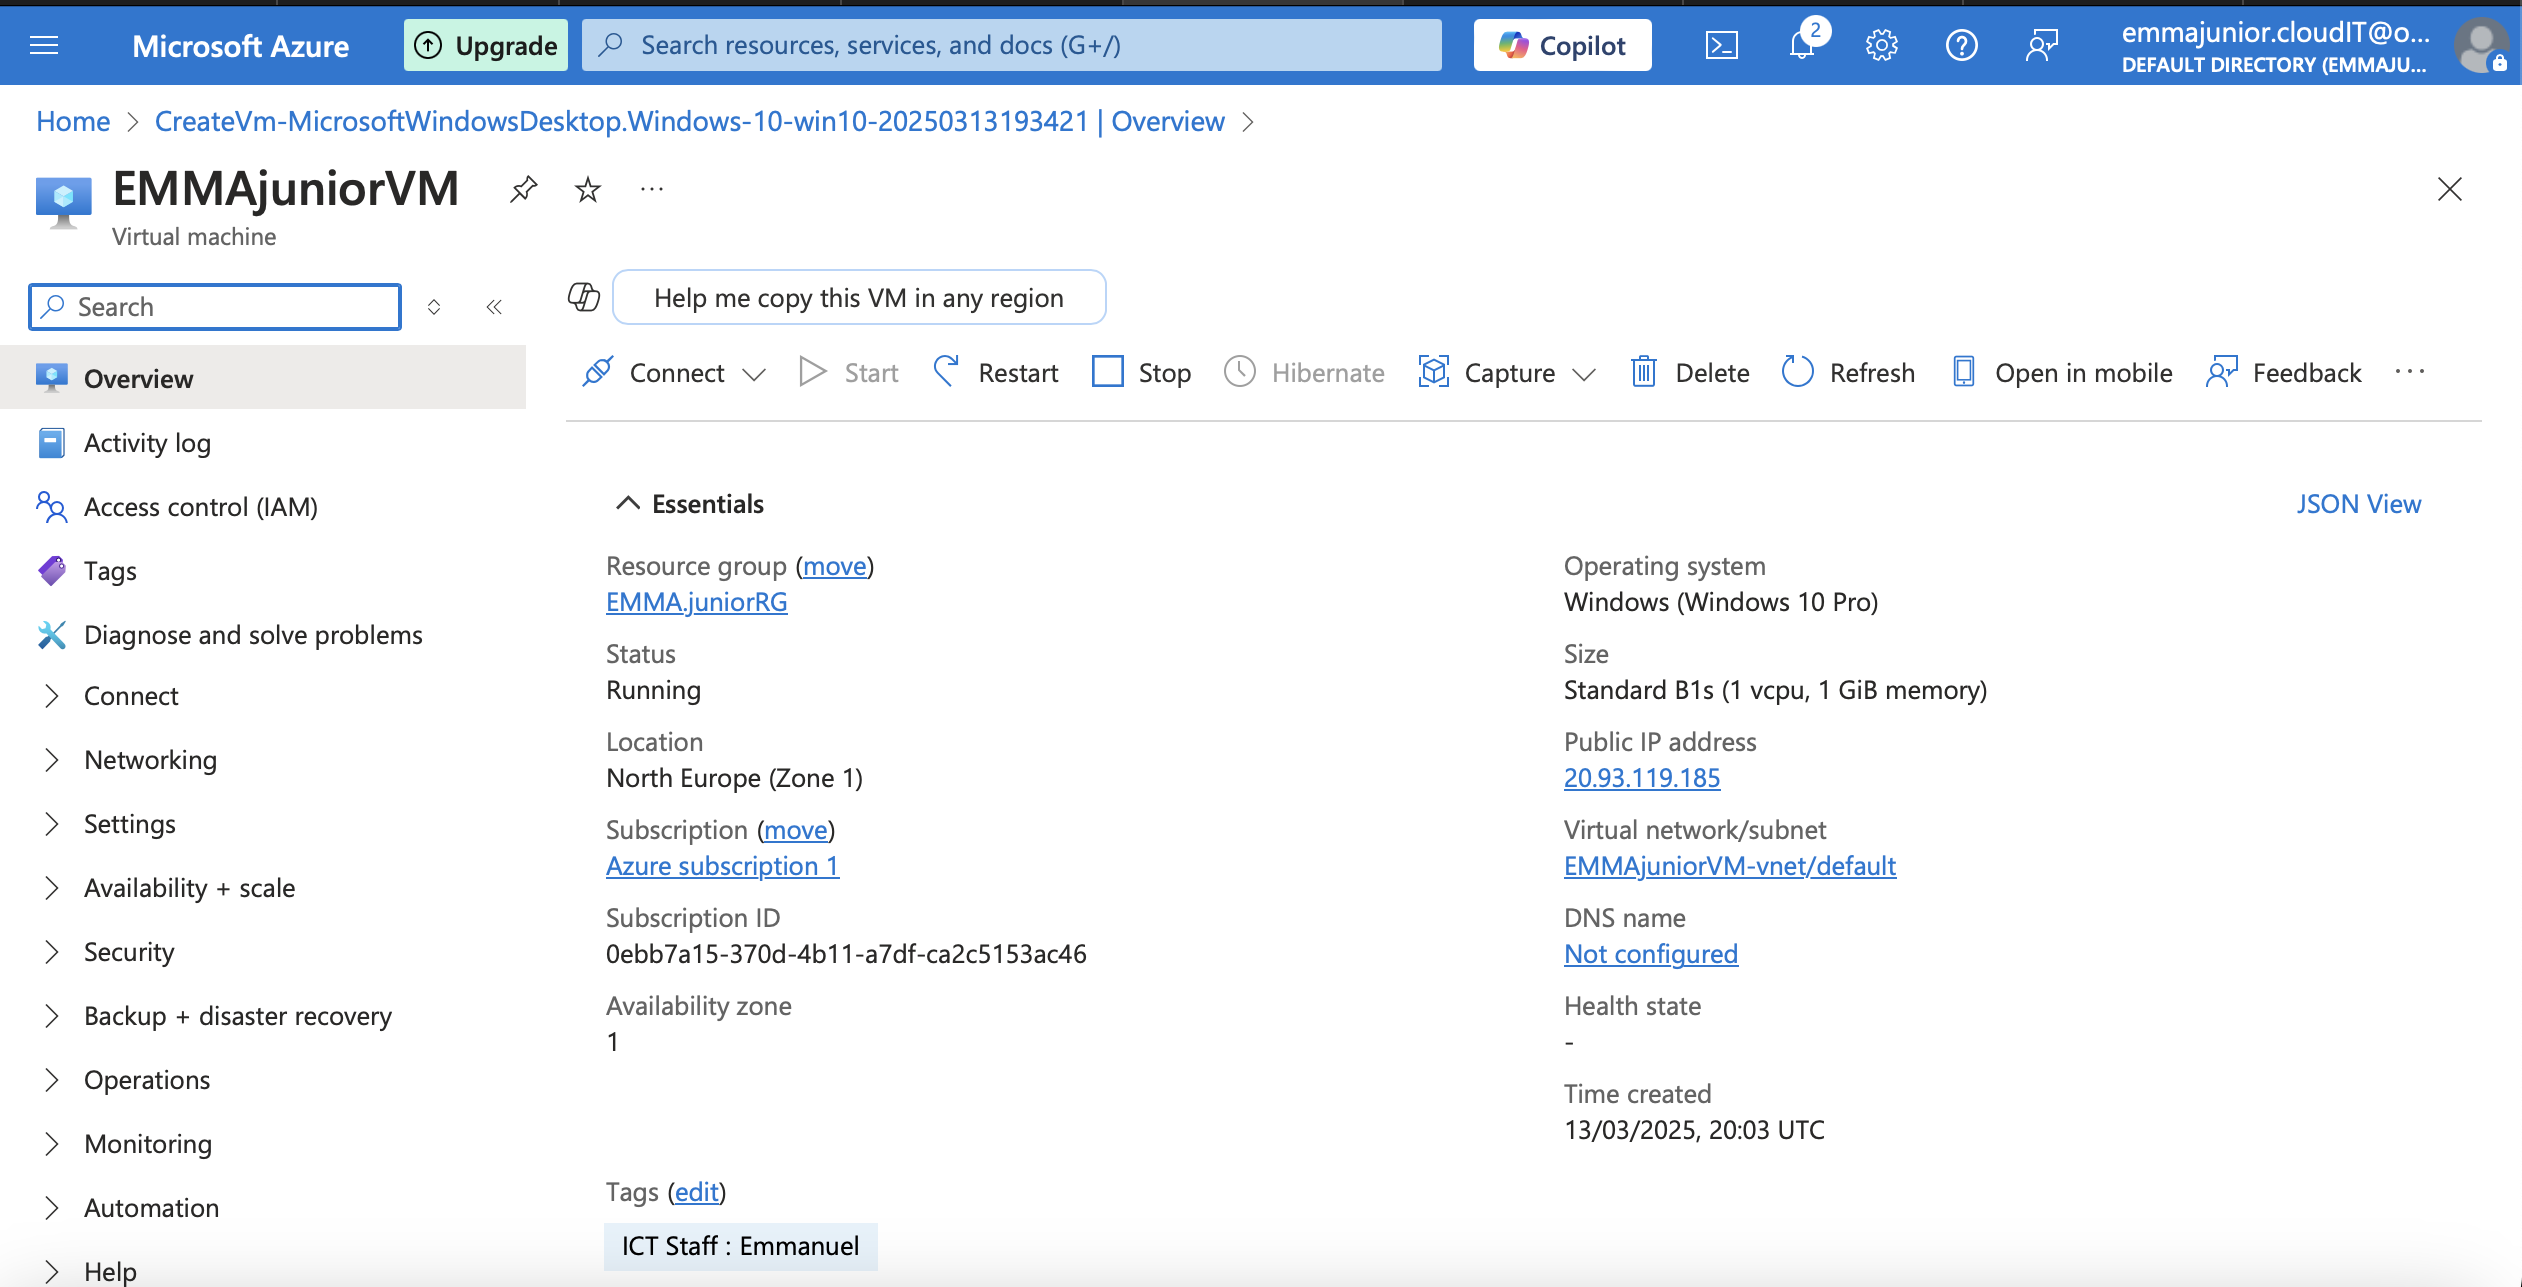Click the DNS name Not configured link
The width and height of the screenshot is (2522, 1287).
pos(1651,954)
